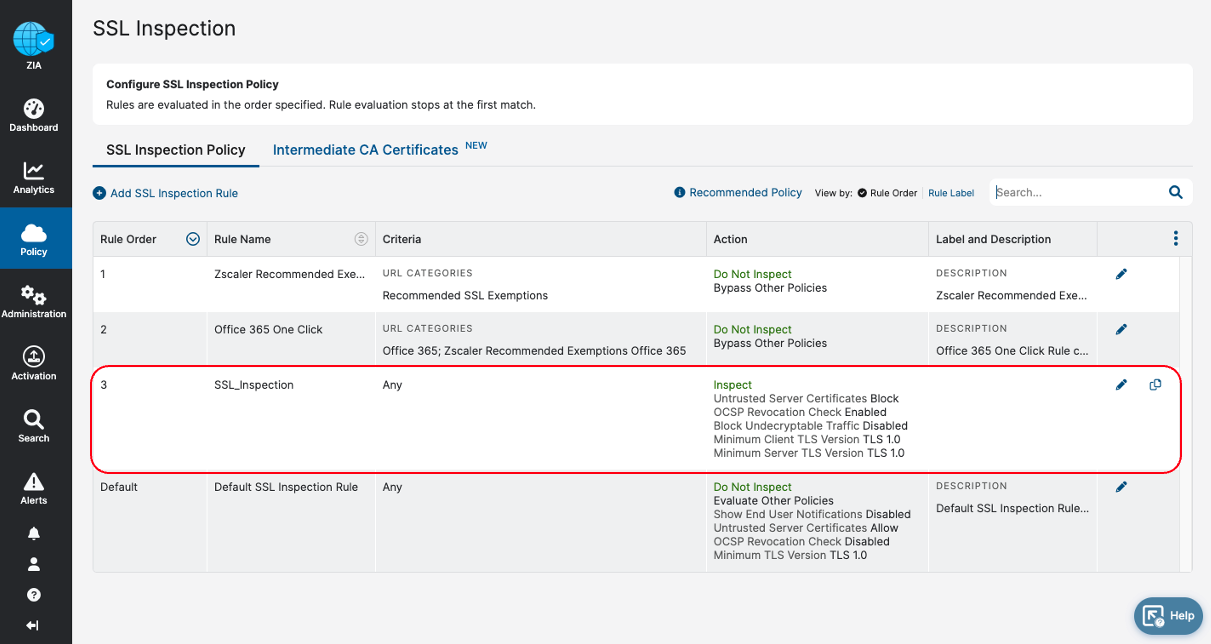Select the SSL Inspection Policy tab
Viewport: 1211px width, 644px height.
point(175,150)
